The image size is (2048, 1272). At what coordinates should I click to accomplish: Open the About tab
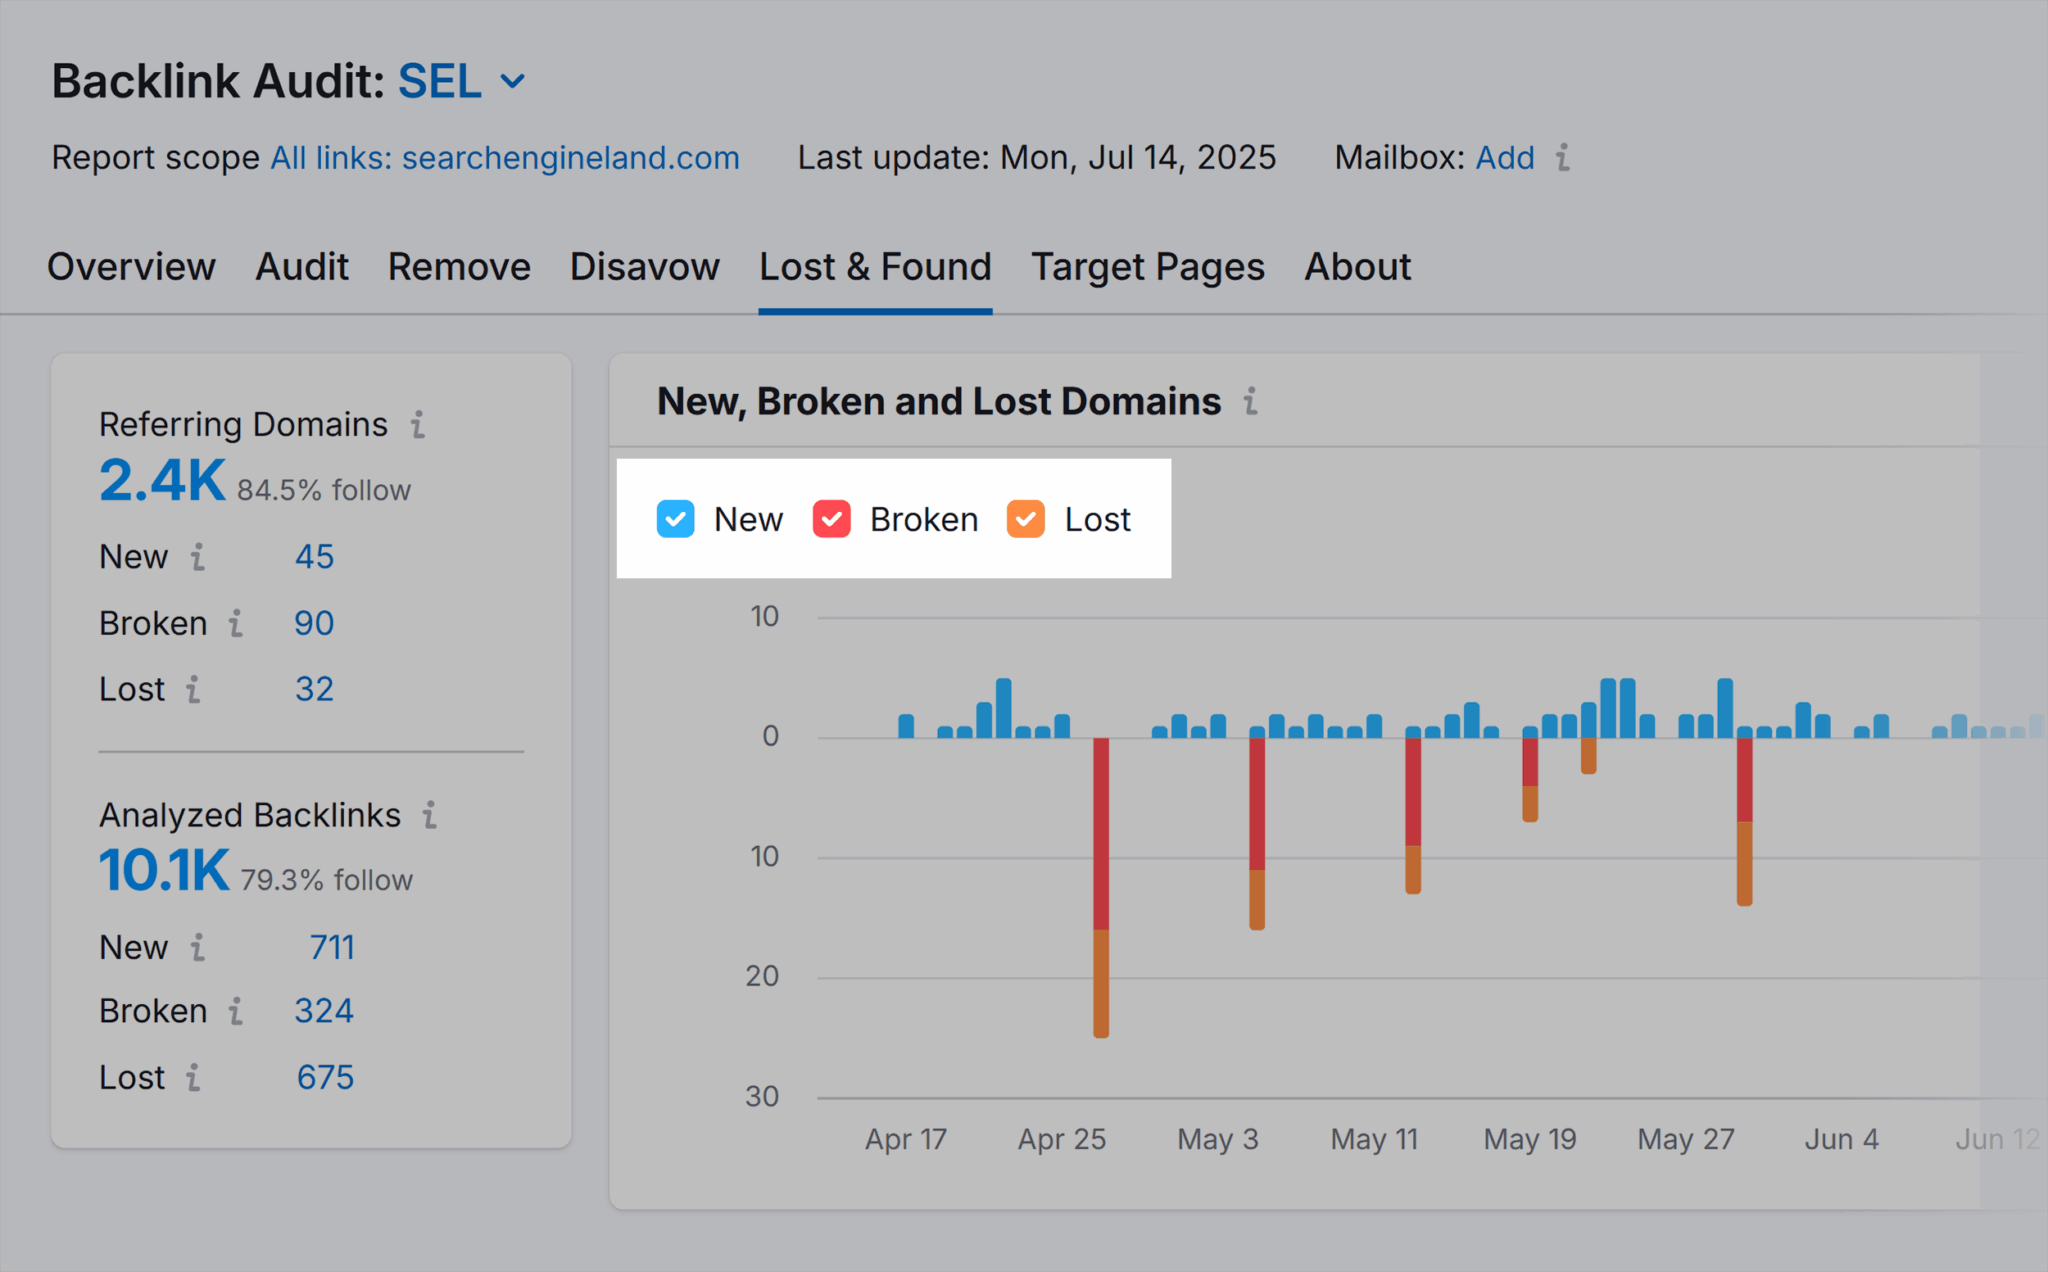(x=1358, y=267)
